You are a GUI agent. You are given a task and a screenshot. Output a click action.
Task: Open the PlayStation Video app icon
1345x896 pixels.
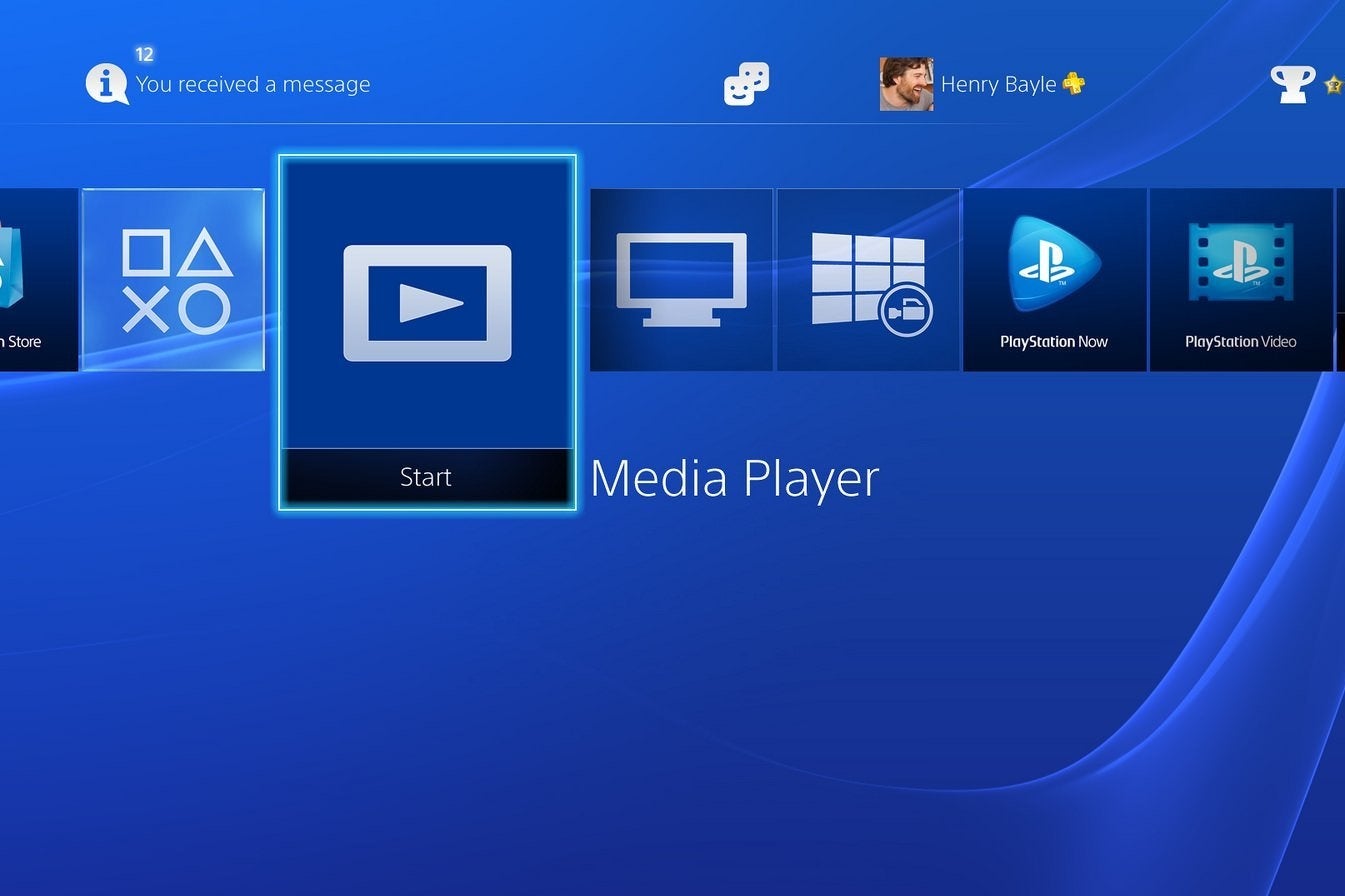1242,278
